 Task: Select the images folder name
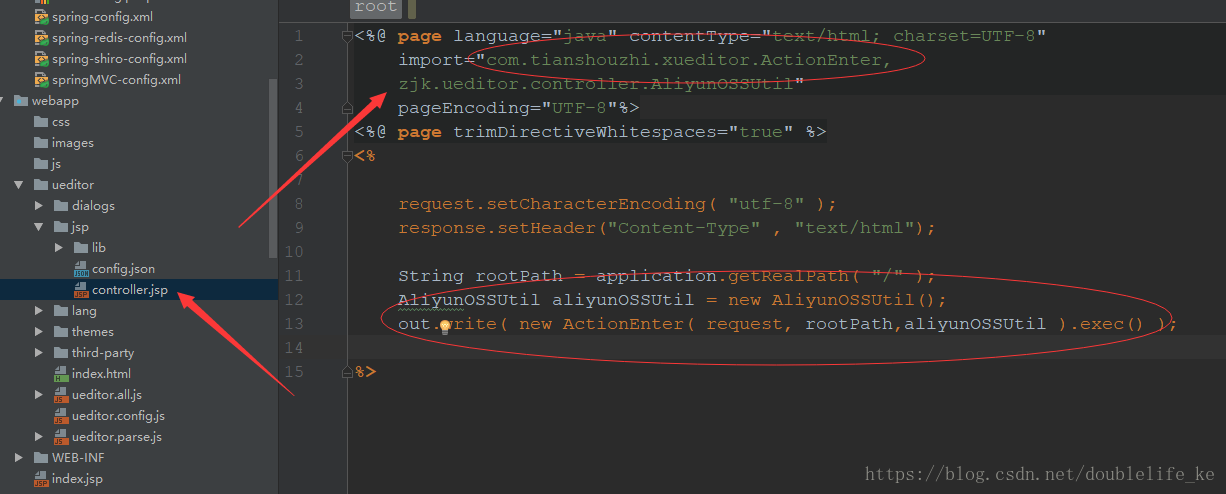click(x=73, y=143)
